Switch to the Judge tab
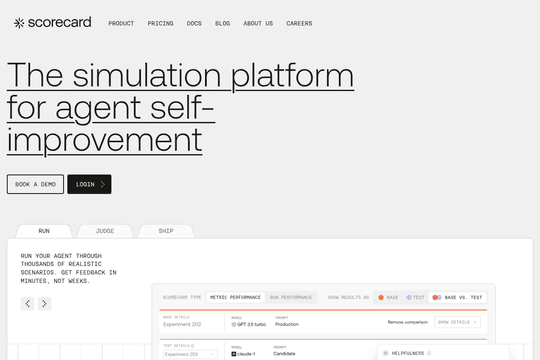This screenshot has height=360, width=540. pos(105,231)
